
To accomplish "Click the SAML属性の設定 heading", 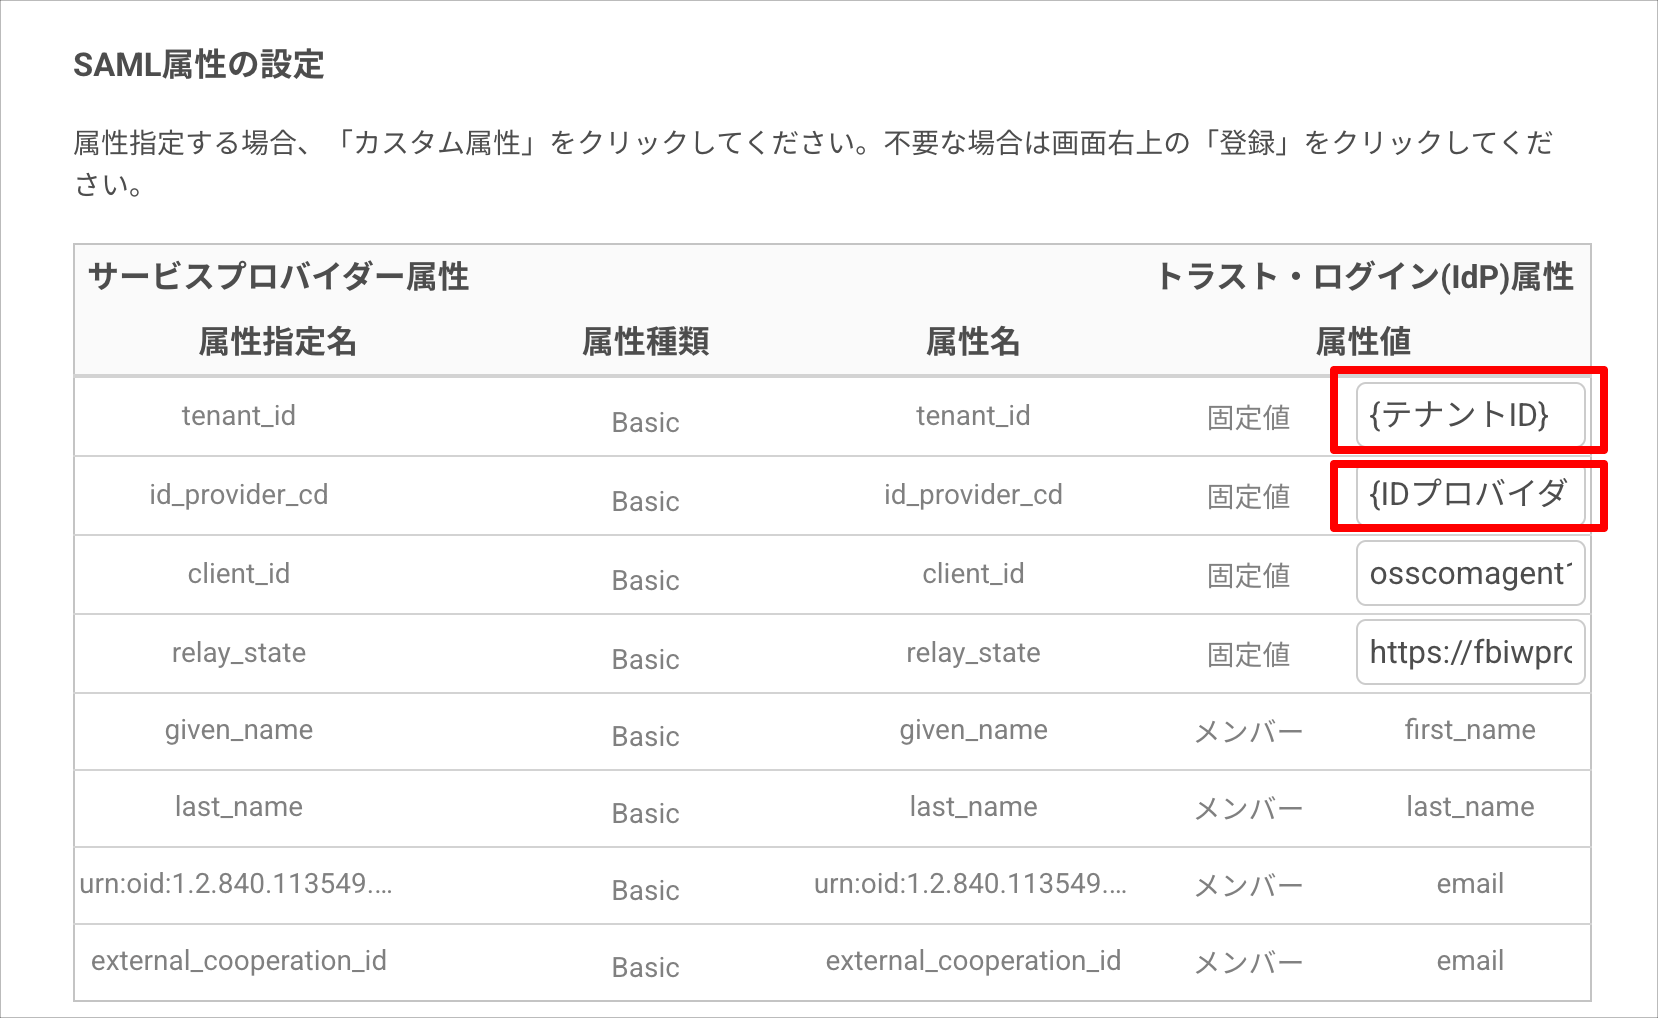I will pyautogui.click(x=199, y=65).
